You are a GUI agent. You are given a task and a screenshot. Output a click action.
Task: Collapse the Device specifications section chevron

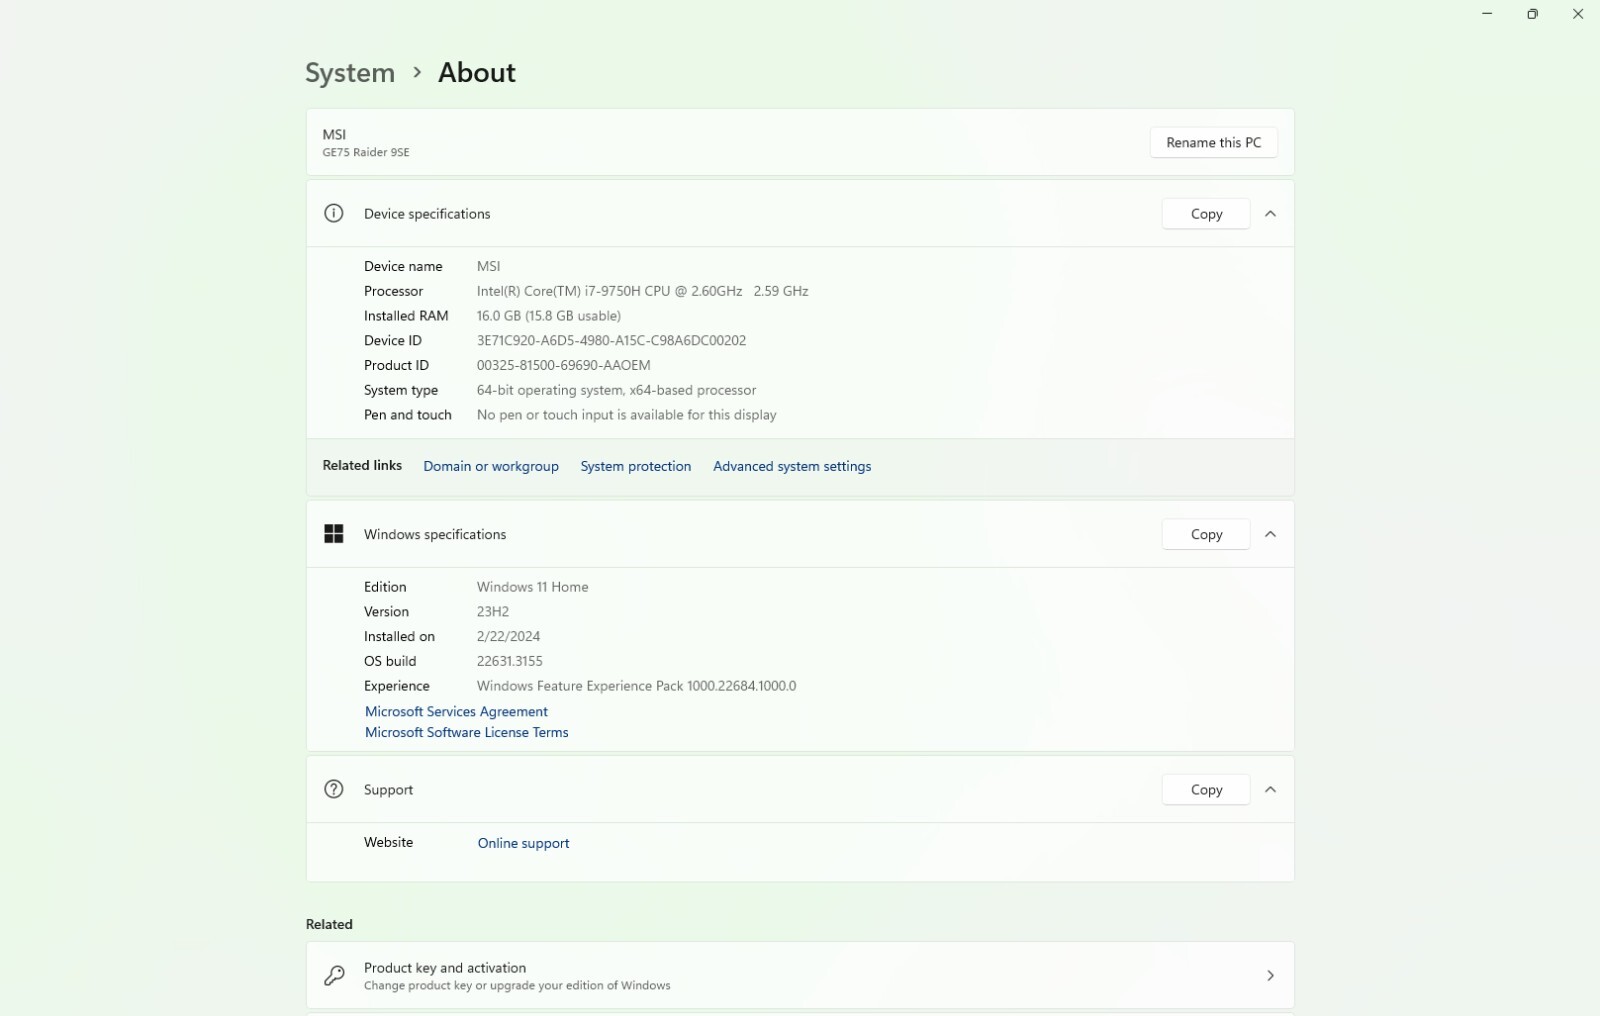pos(1270,213)
